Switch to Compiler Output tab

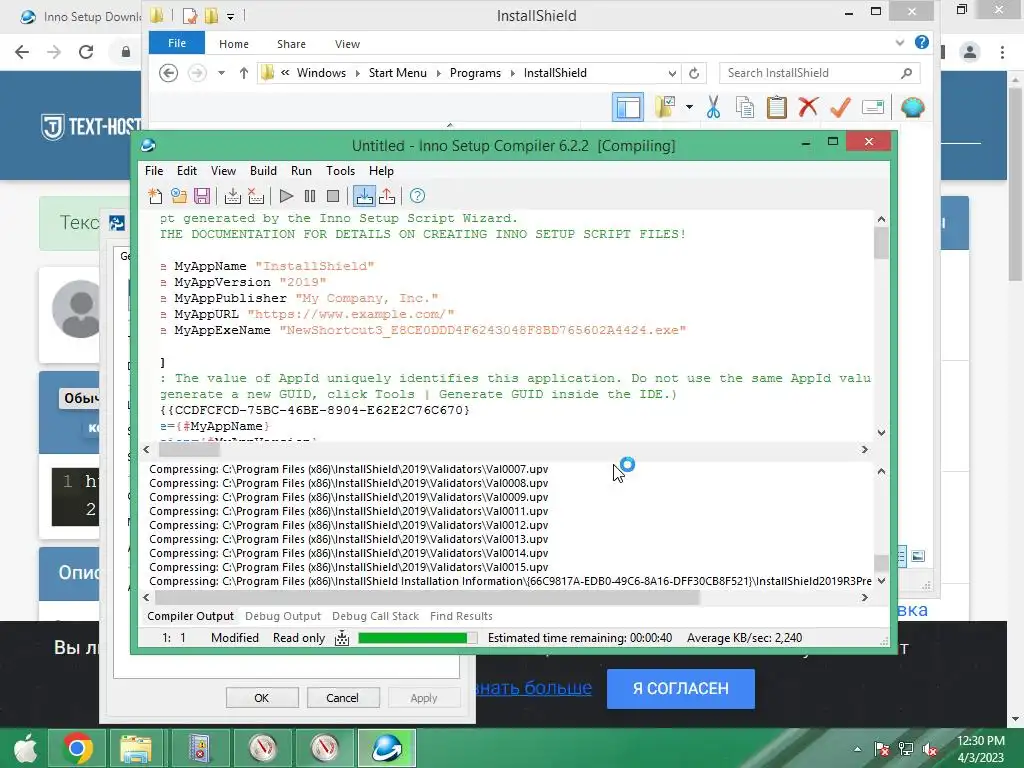point(190,616)
